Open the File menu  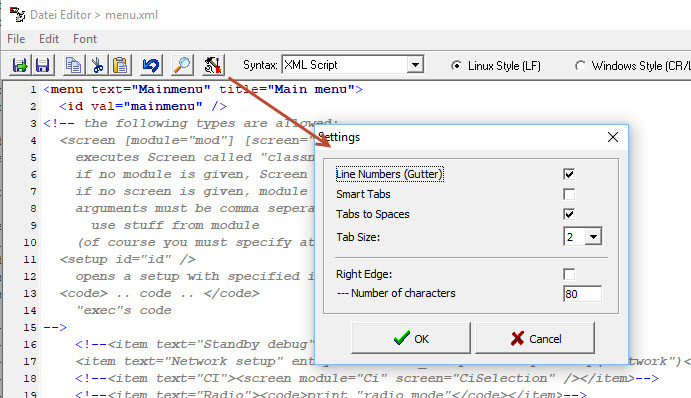pyautogui.click(x=16, y=39)
